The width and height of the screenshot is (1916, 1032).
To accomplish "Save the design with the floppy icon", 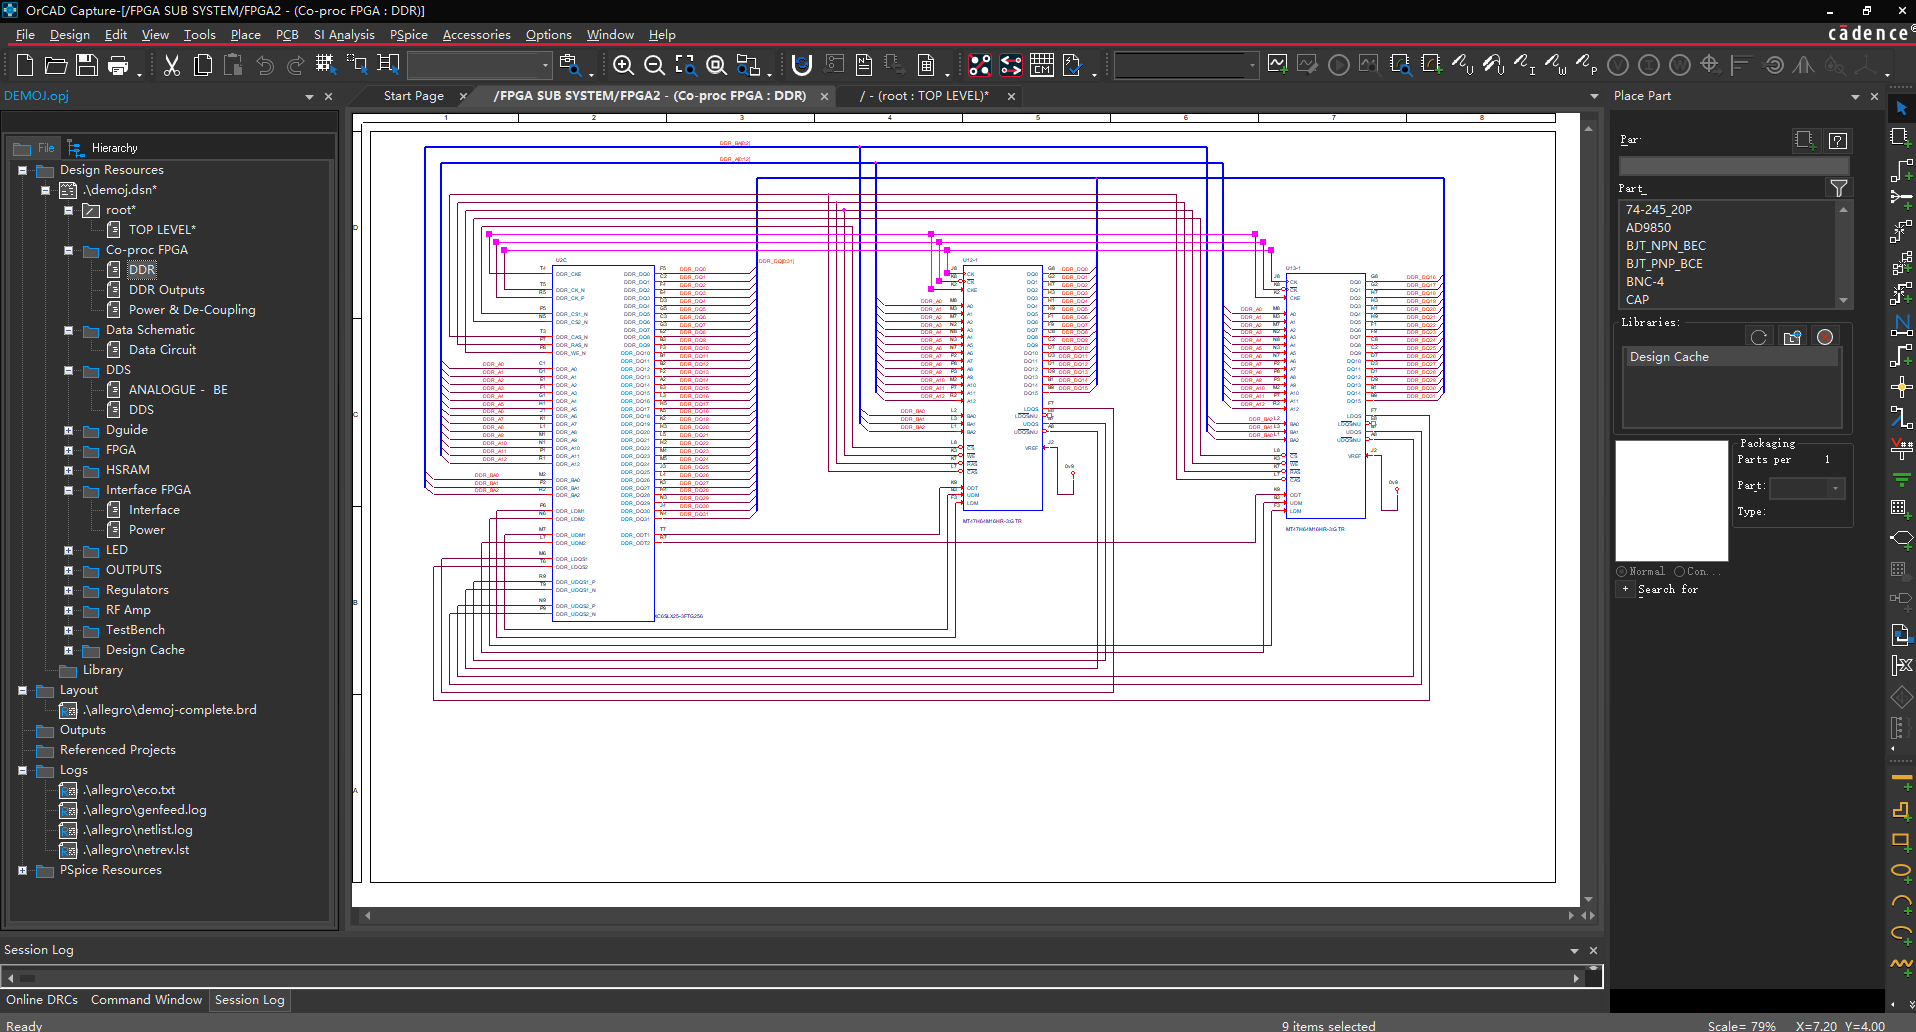I will pos(87,66).
